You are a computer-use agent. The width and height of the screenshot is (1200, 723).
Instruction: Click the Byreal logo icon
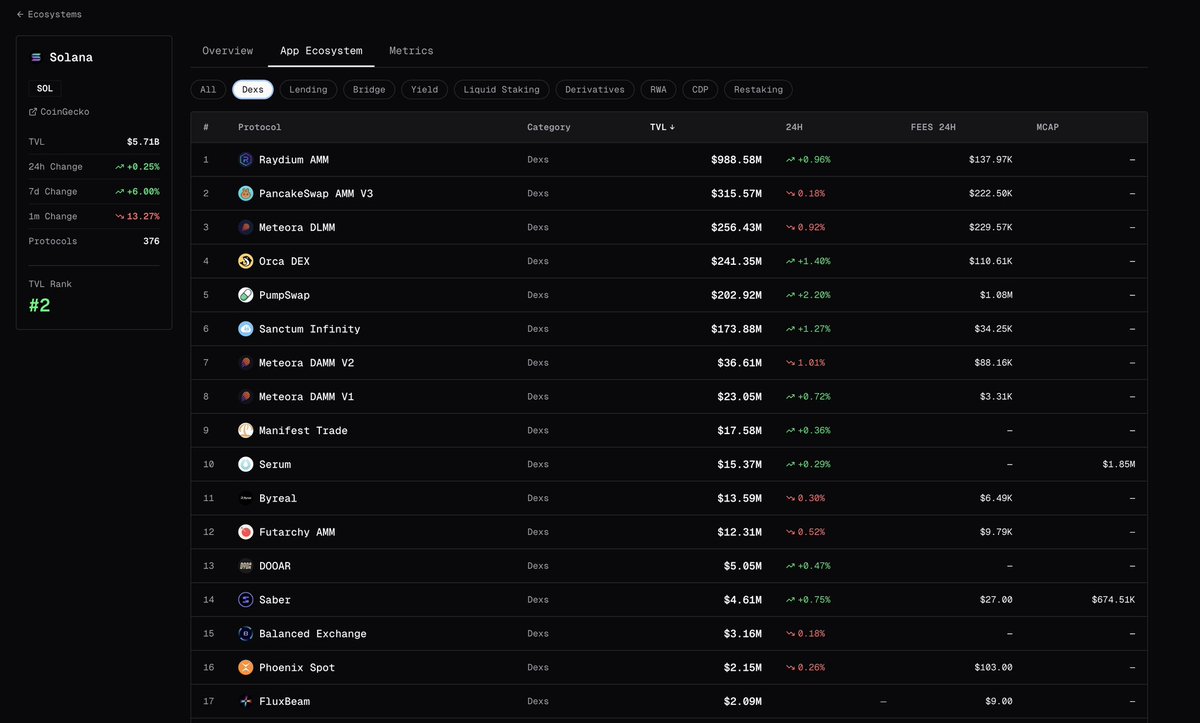click(246, 498)
